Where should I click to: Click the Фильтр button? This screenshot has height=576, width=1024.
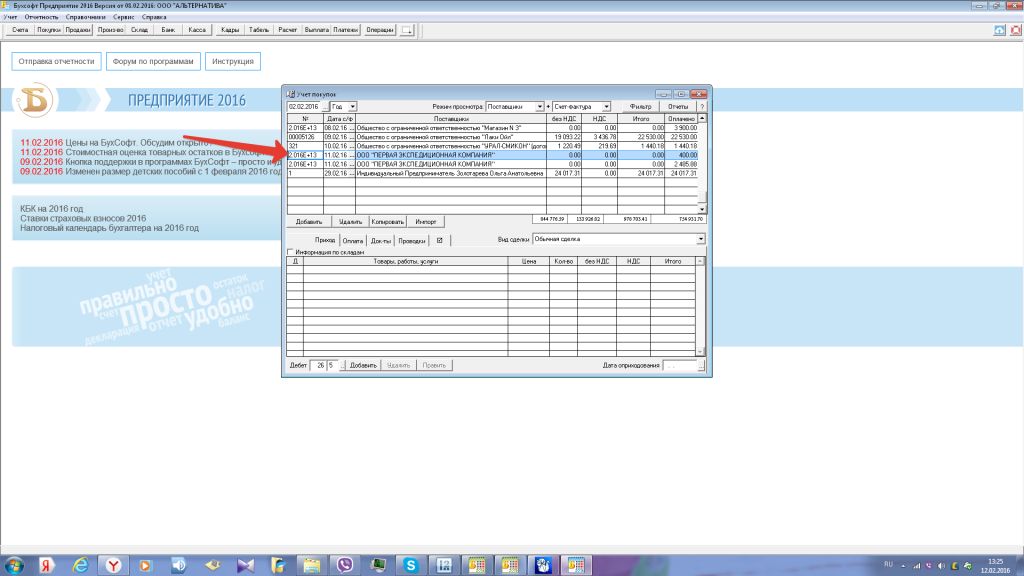(x=640, y=106)
